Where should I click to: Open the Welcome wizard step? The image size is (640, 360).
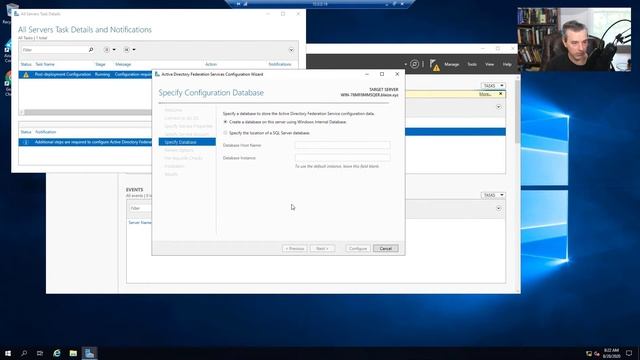(x=173, y=110)
